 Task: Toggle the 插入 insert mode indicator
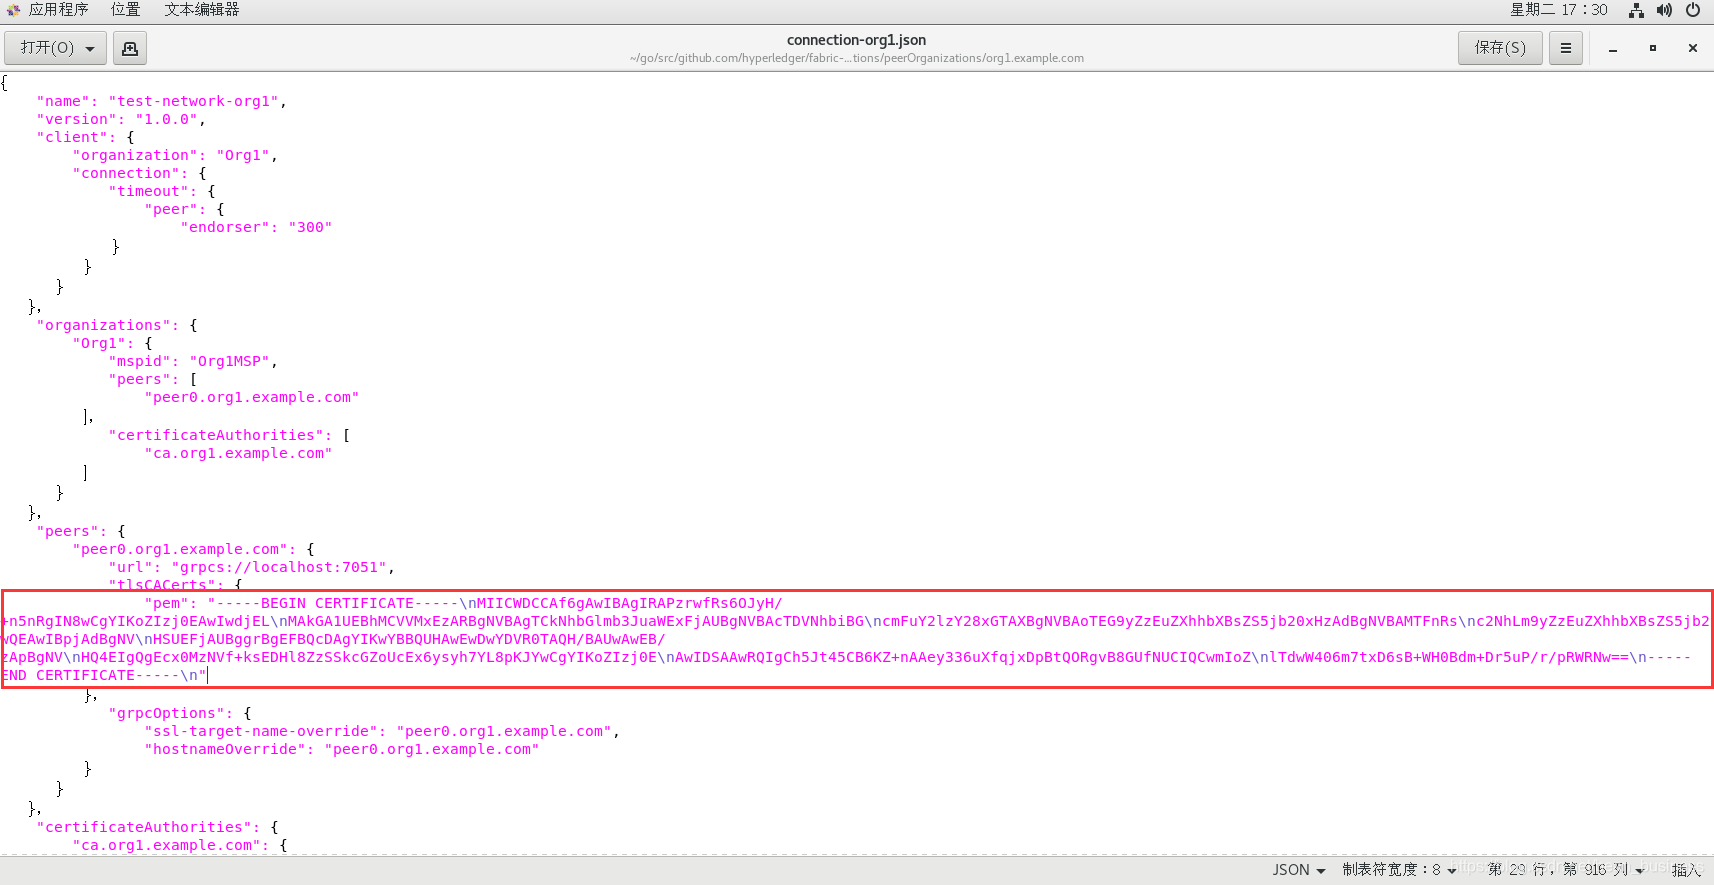(x=1686, y=870)
